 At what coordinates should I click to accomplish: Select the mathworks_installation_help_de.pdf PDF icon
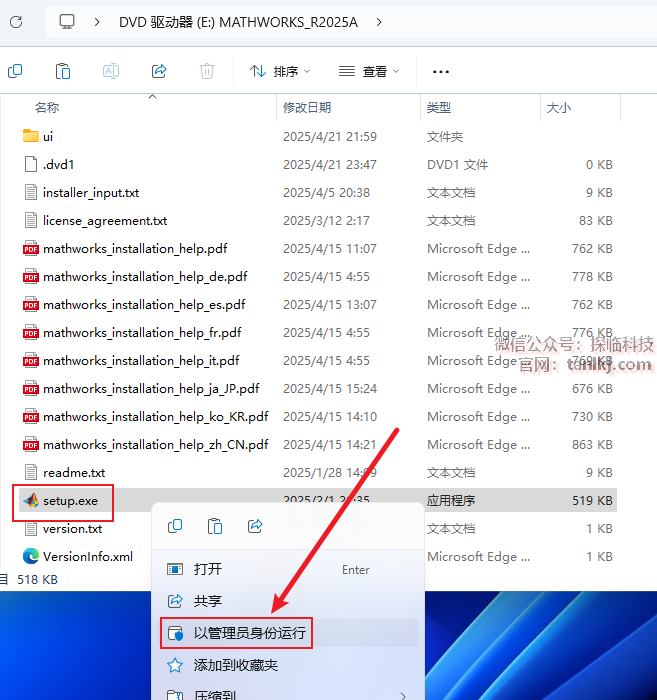(x=31, y=276)
